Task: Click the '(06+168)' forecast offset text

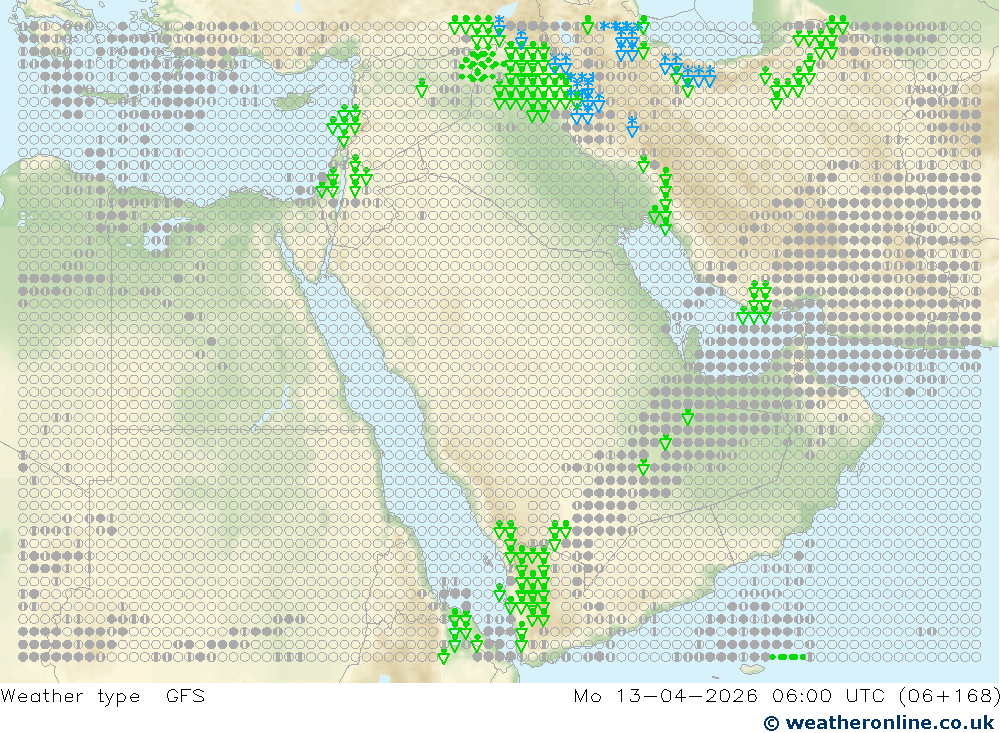Action: click(x=949, y=695)
